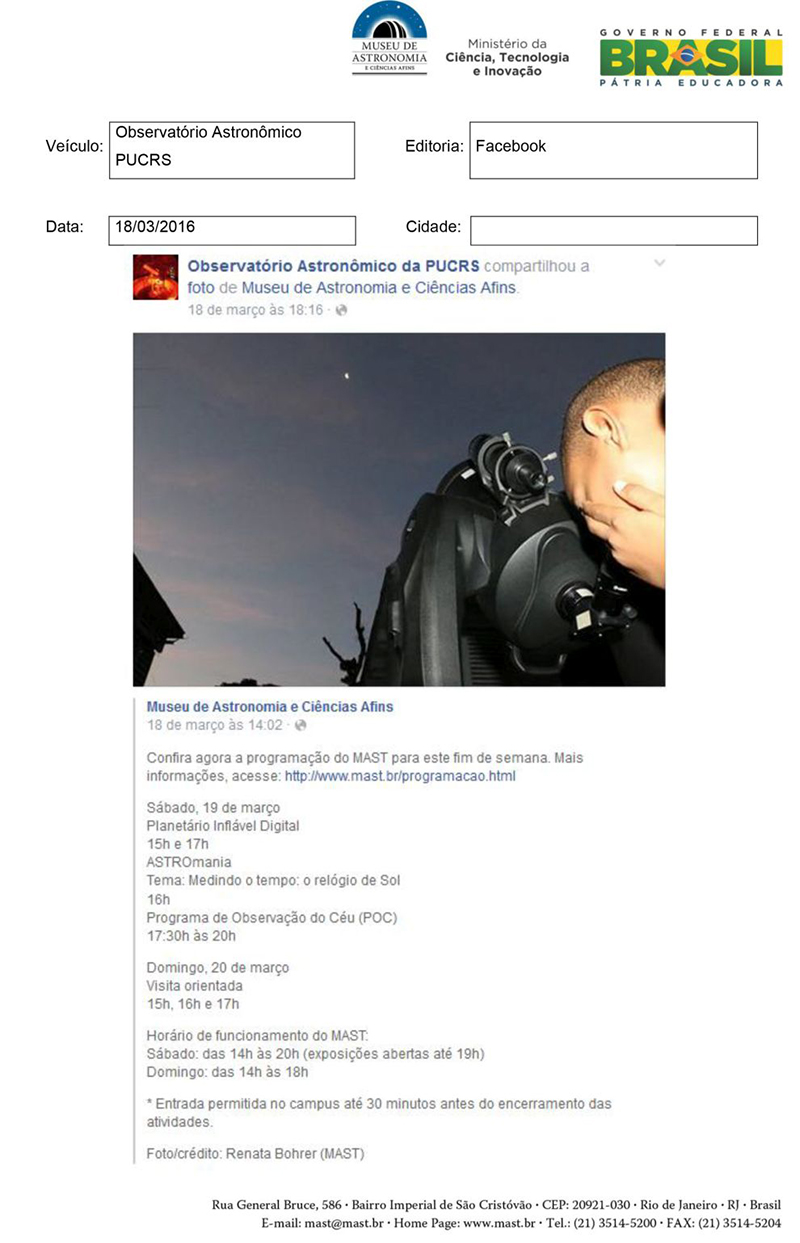Open the mast.br/programacao.html link

400,775
